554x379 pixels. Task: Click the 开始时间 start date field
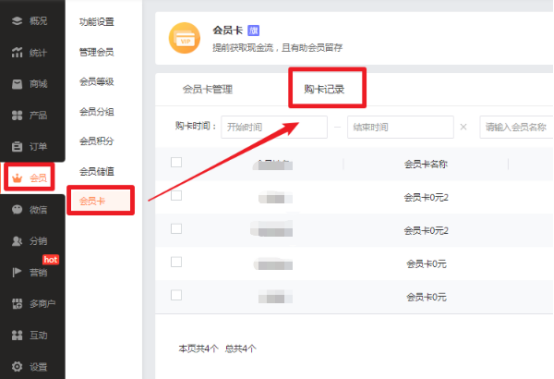coord(274,127)
